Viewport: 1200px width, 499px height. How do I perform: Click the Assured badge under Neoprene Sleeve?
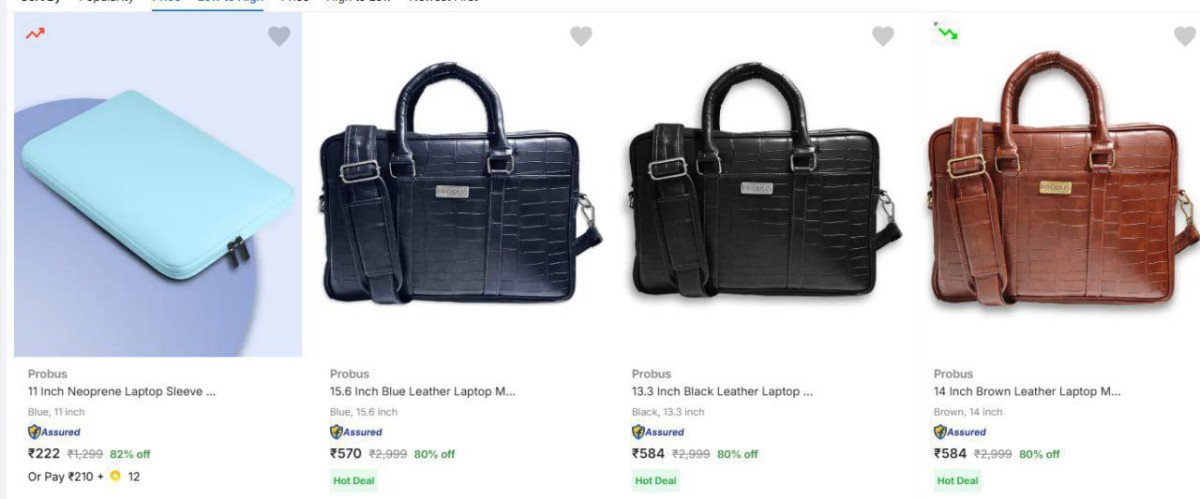[x=54, y=432]
